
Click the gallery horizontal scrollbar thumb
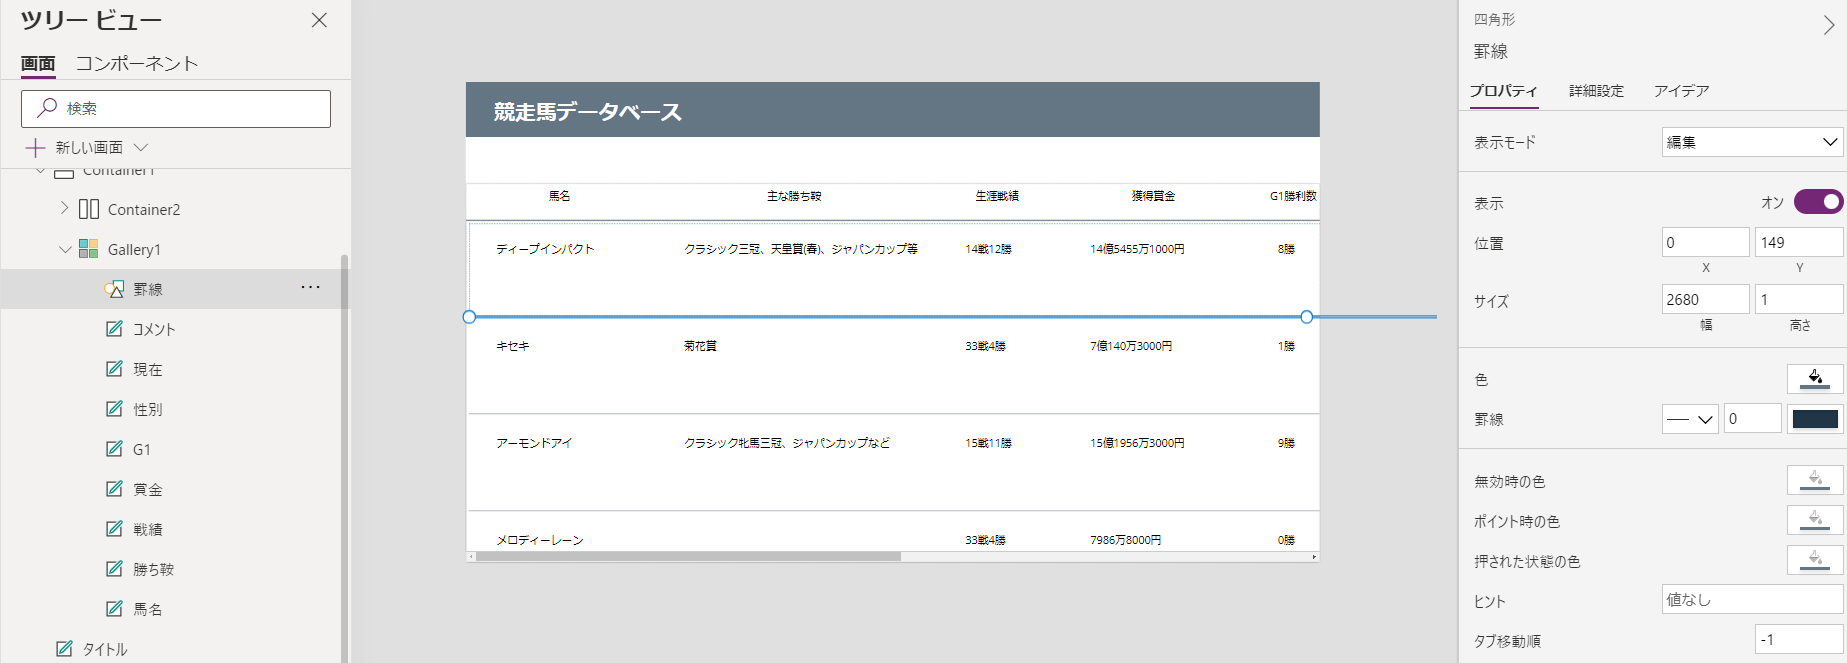pyautogui.click(x=688, y=557)
